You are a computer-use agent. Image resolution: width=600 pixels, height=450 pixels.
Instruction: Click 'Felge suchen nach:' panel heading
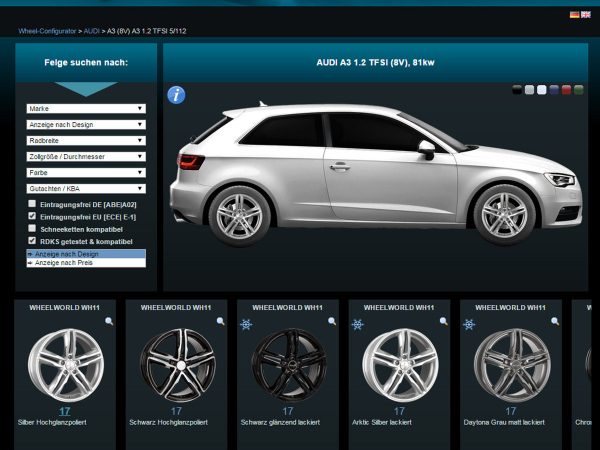coord(86,62)
